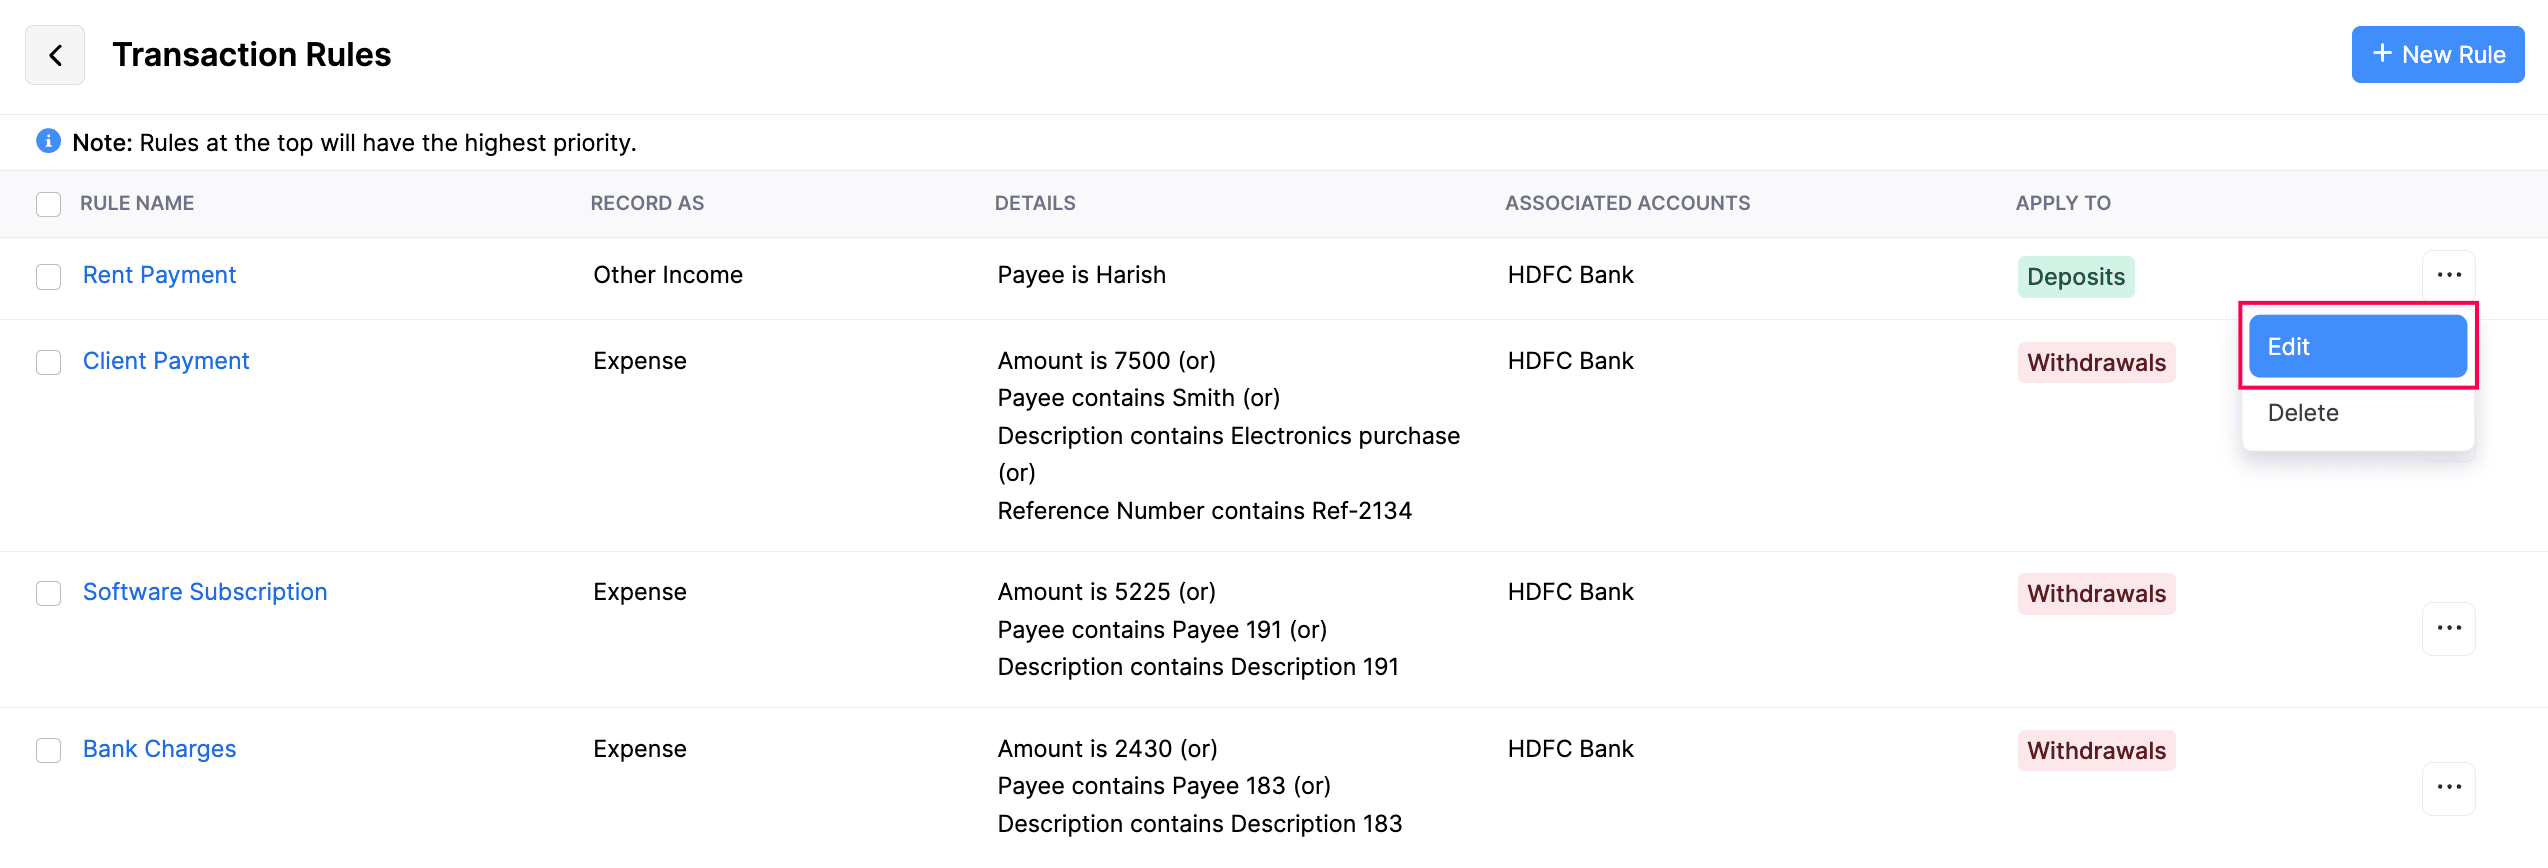
Task: Check the Rent Payment rule checkbox
Action: pos(49,276)
